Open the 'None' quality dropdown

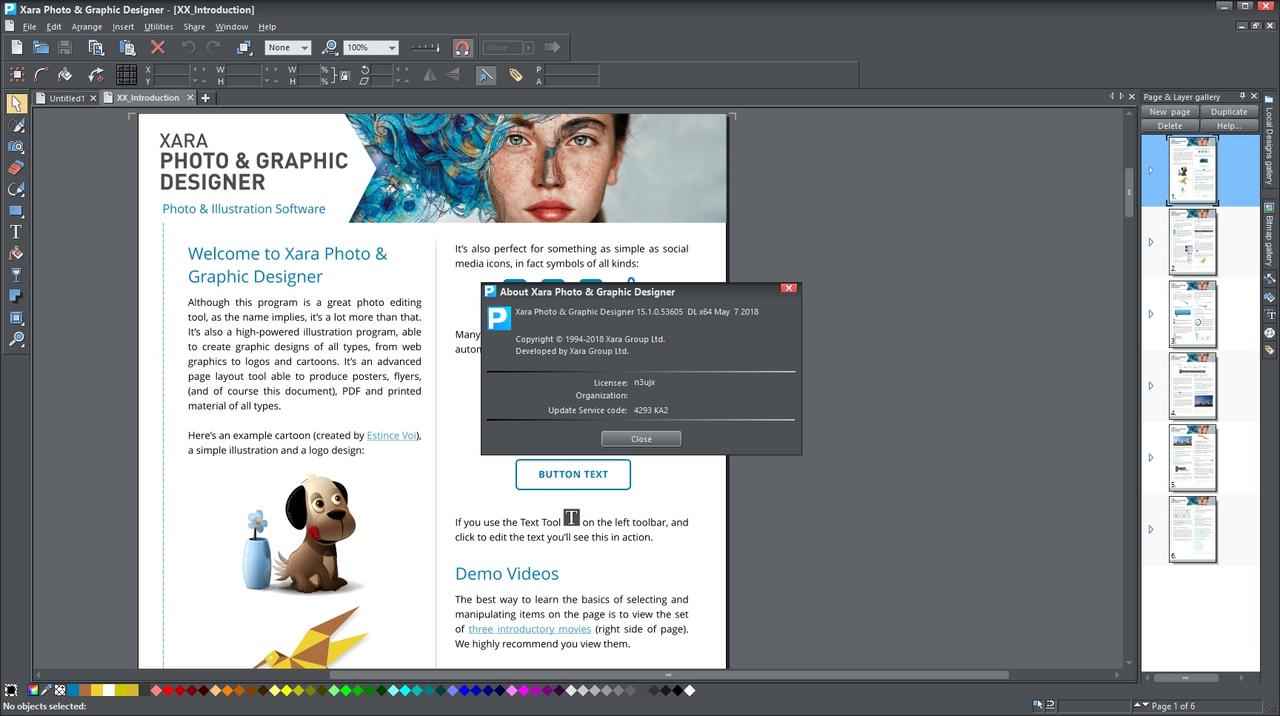coord(304,48)
